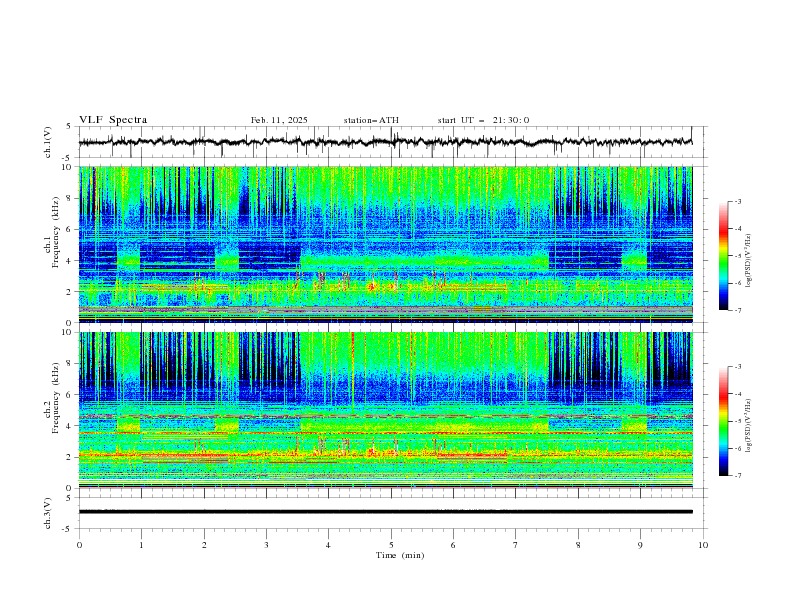Select the date text "Feb. 11, 2025"
This screenshot has height=612, width=792.
[279, 120]
